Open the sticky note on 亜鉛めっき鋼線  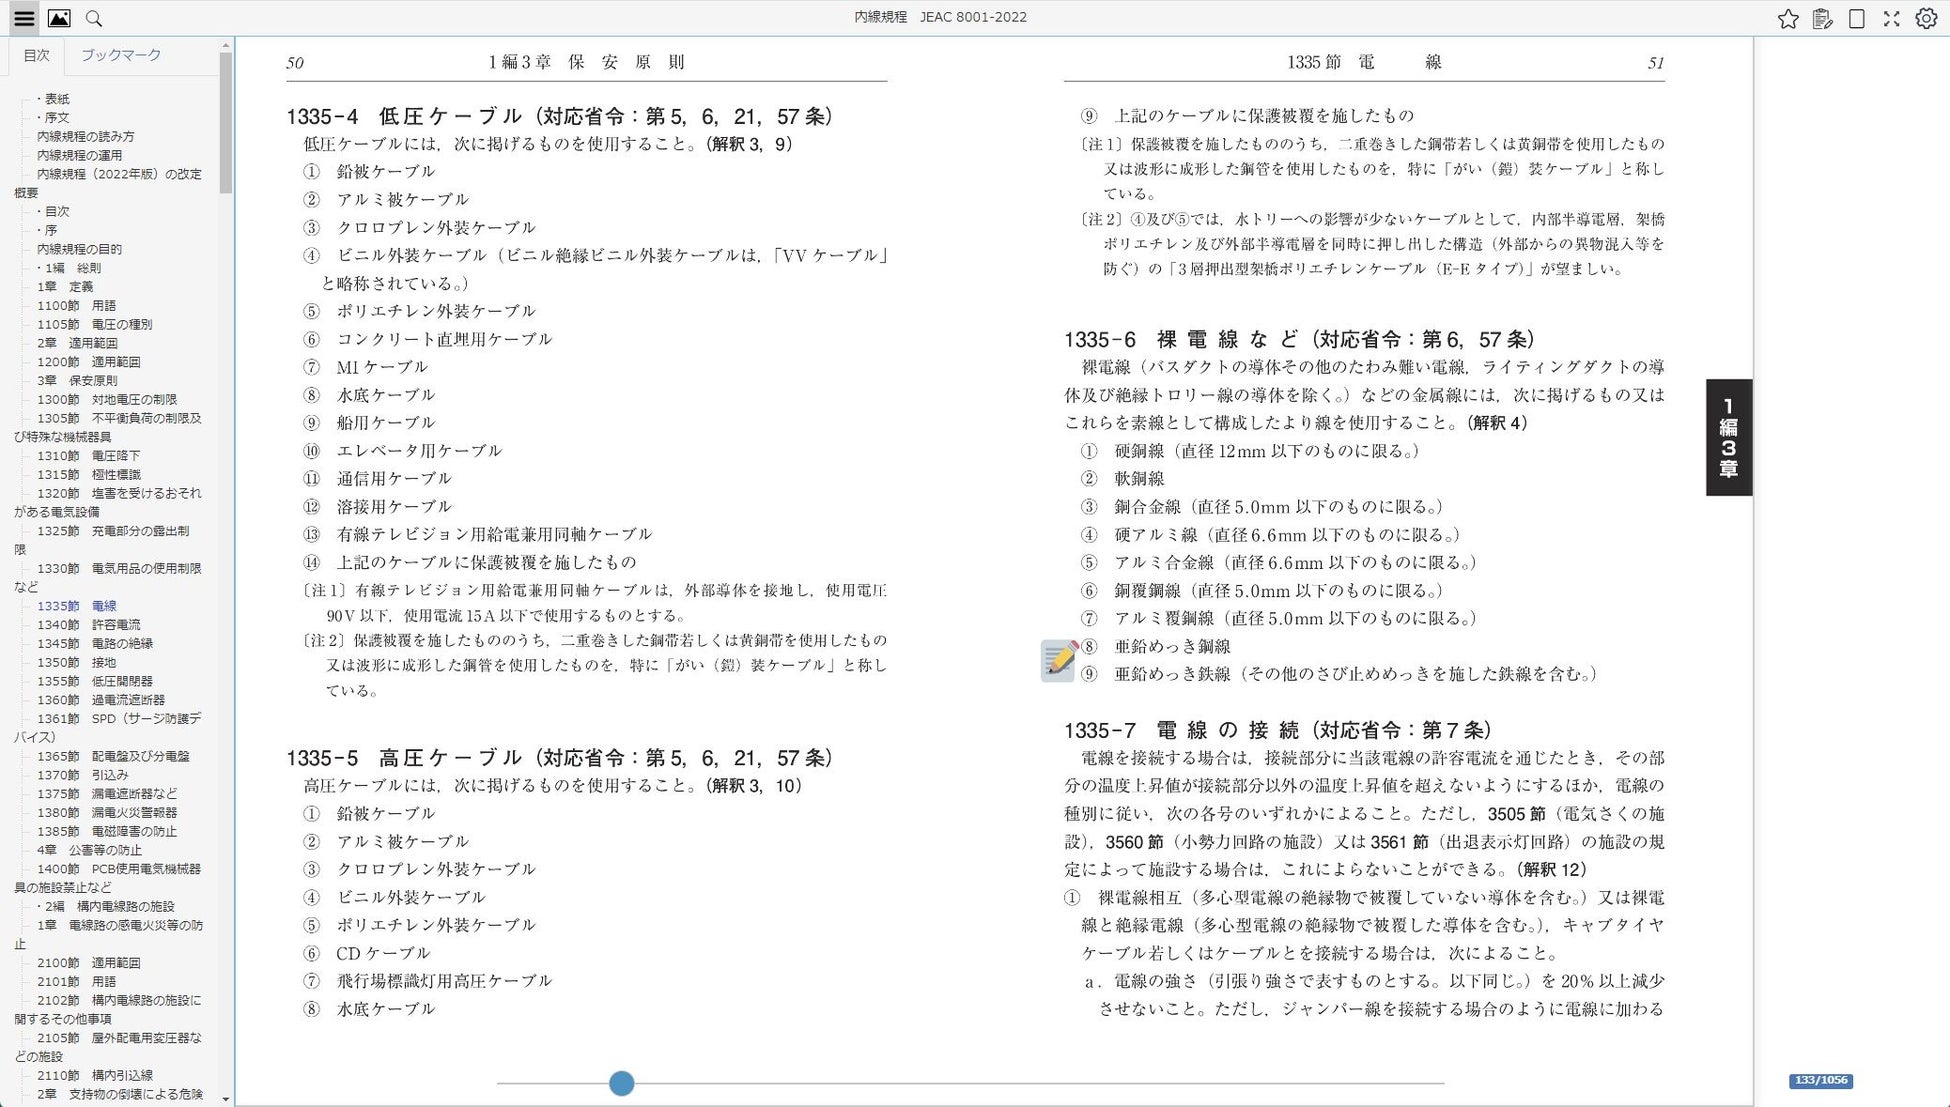point(1058,660)
